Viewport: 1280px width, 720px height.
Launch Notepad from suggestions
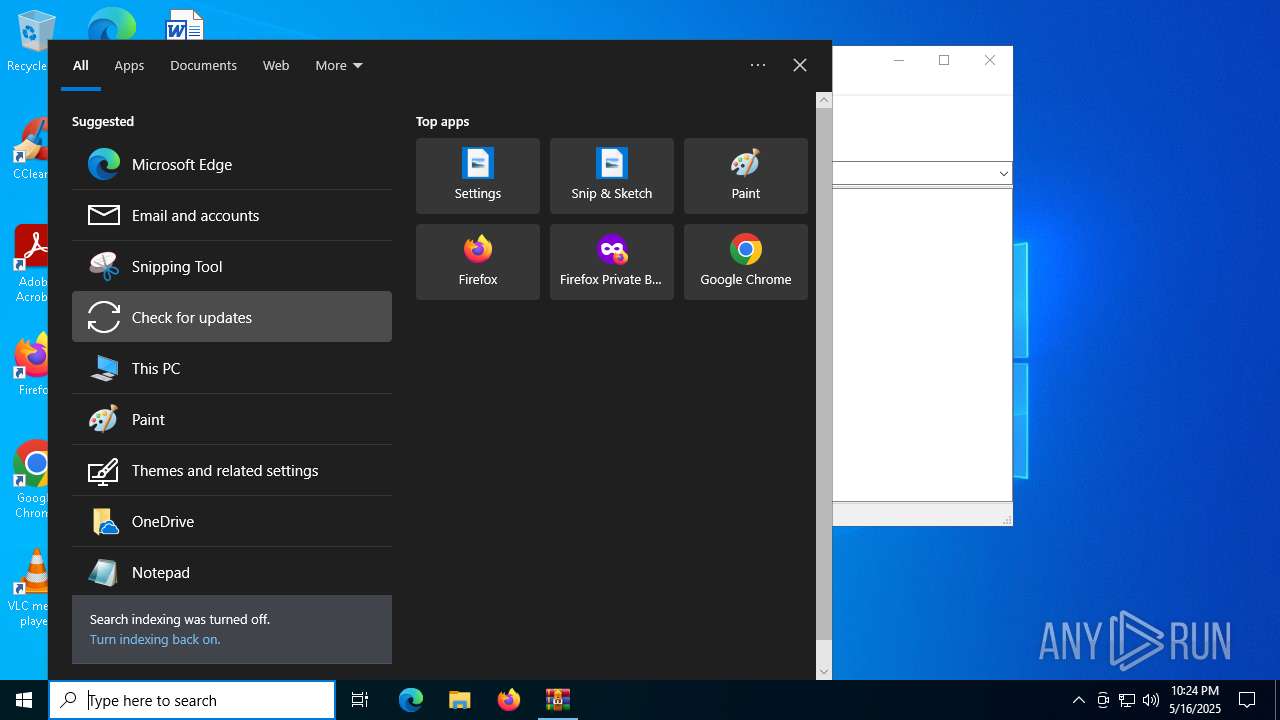[232, 572]
